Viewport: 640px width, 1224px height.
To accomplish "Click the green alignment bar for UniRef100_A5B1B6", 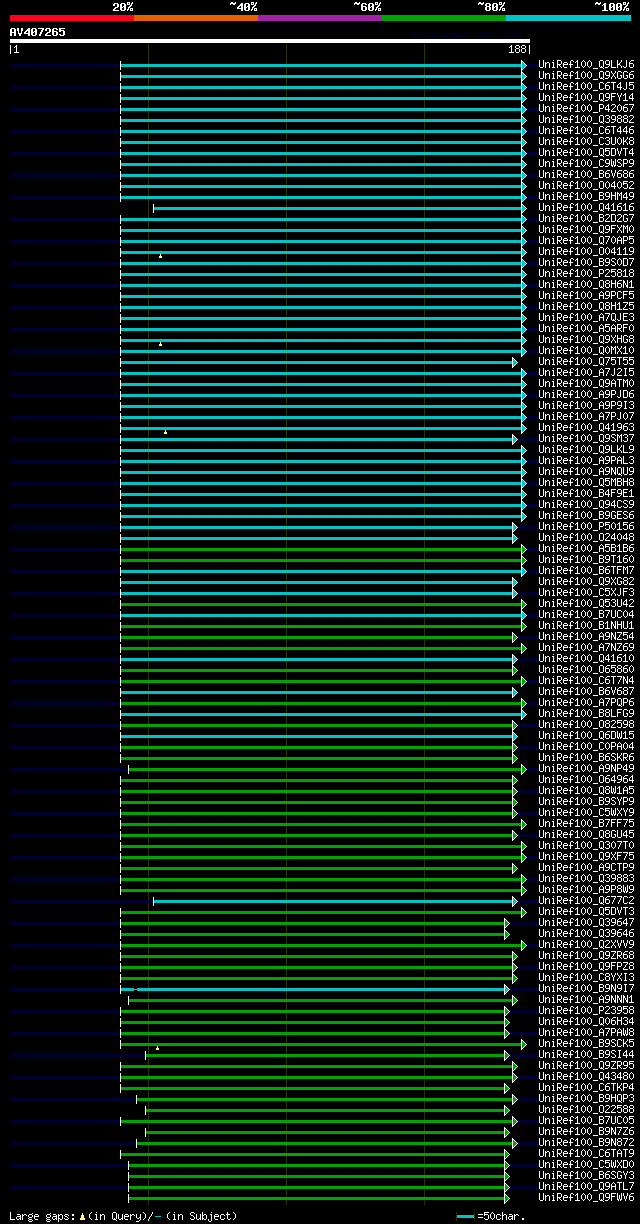I will [323, 549].
